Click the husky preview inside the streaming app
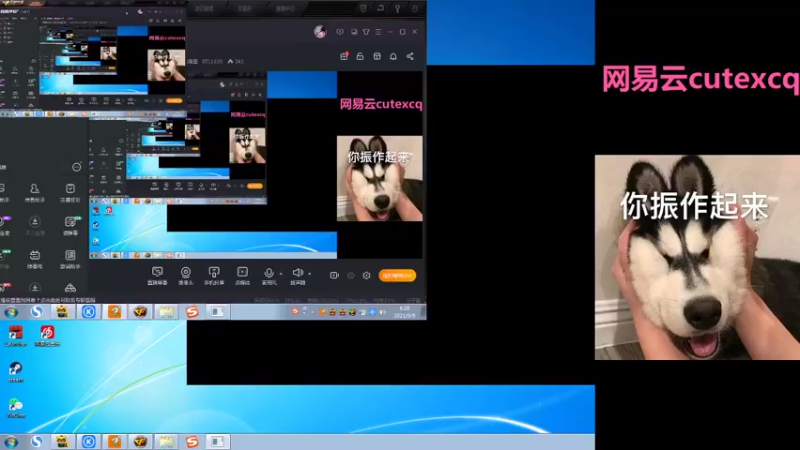800x450 pixels. click(380, 178)
